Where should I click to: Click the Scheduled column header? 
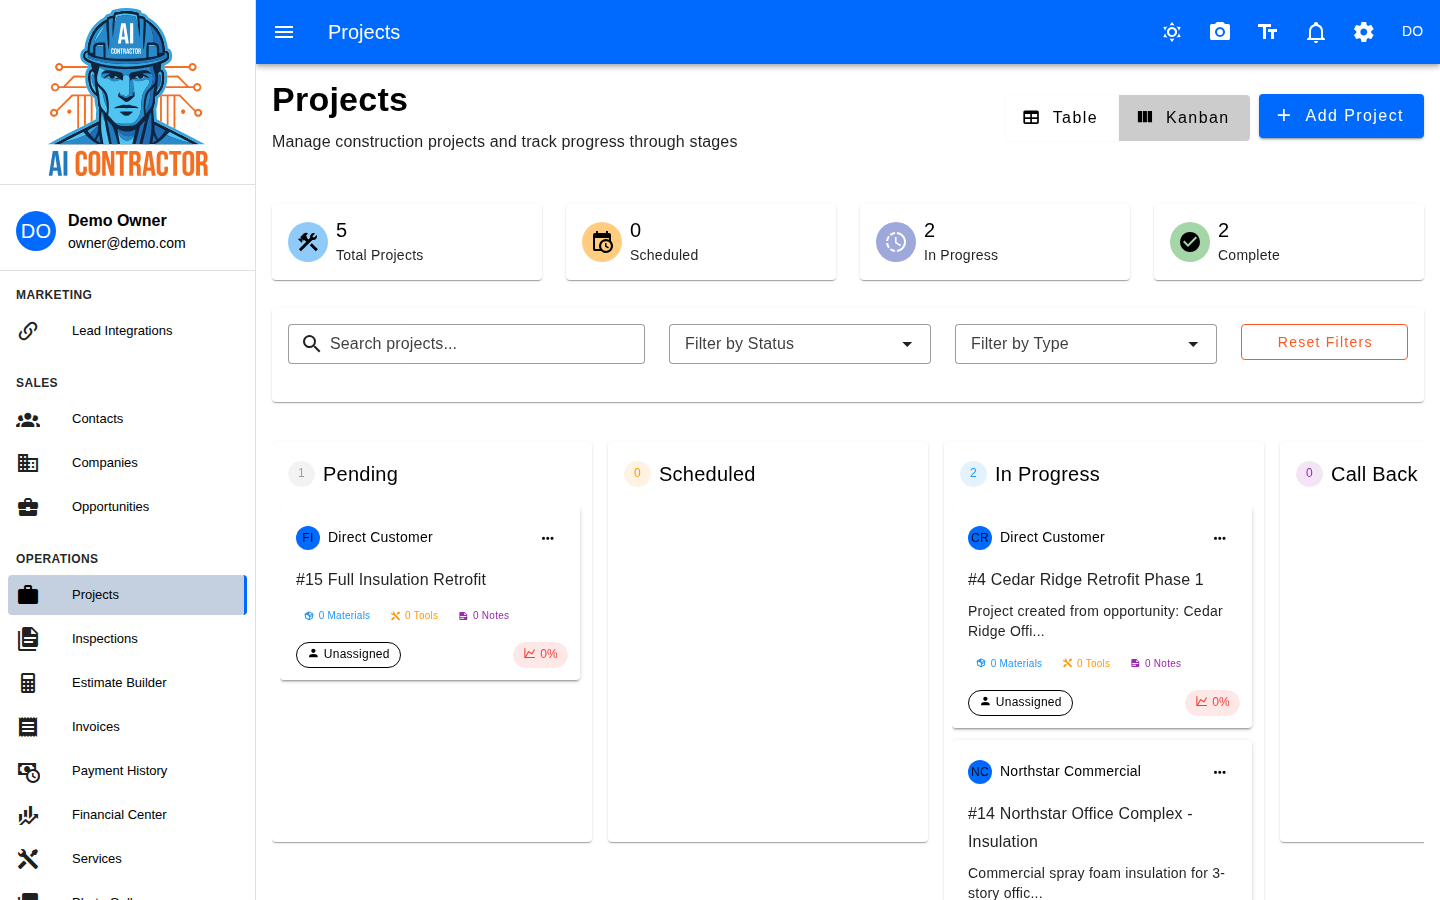[x=707, y=474]
